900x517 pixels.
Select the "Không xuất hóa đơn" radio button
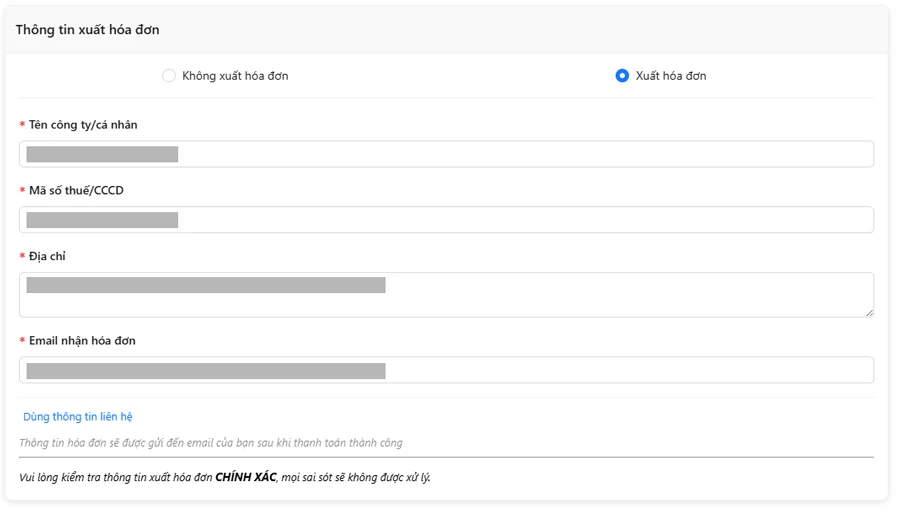[x=169, y=76]
